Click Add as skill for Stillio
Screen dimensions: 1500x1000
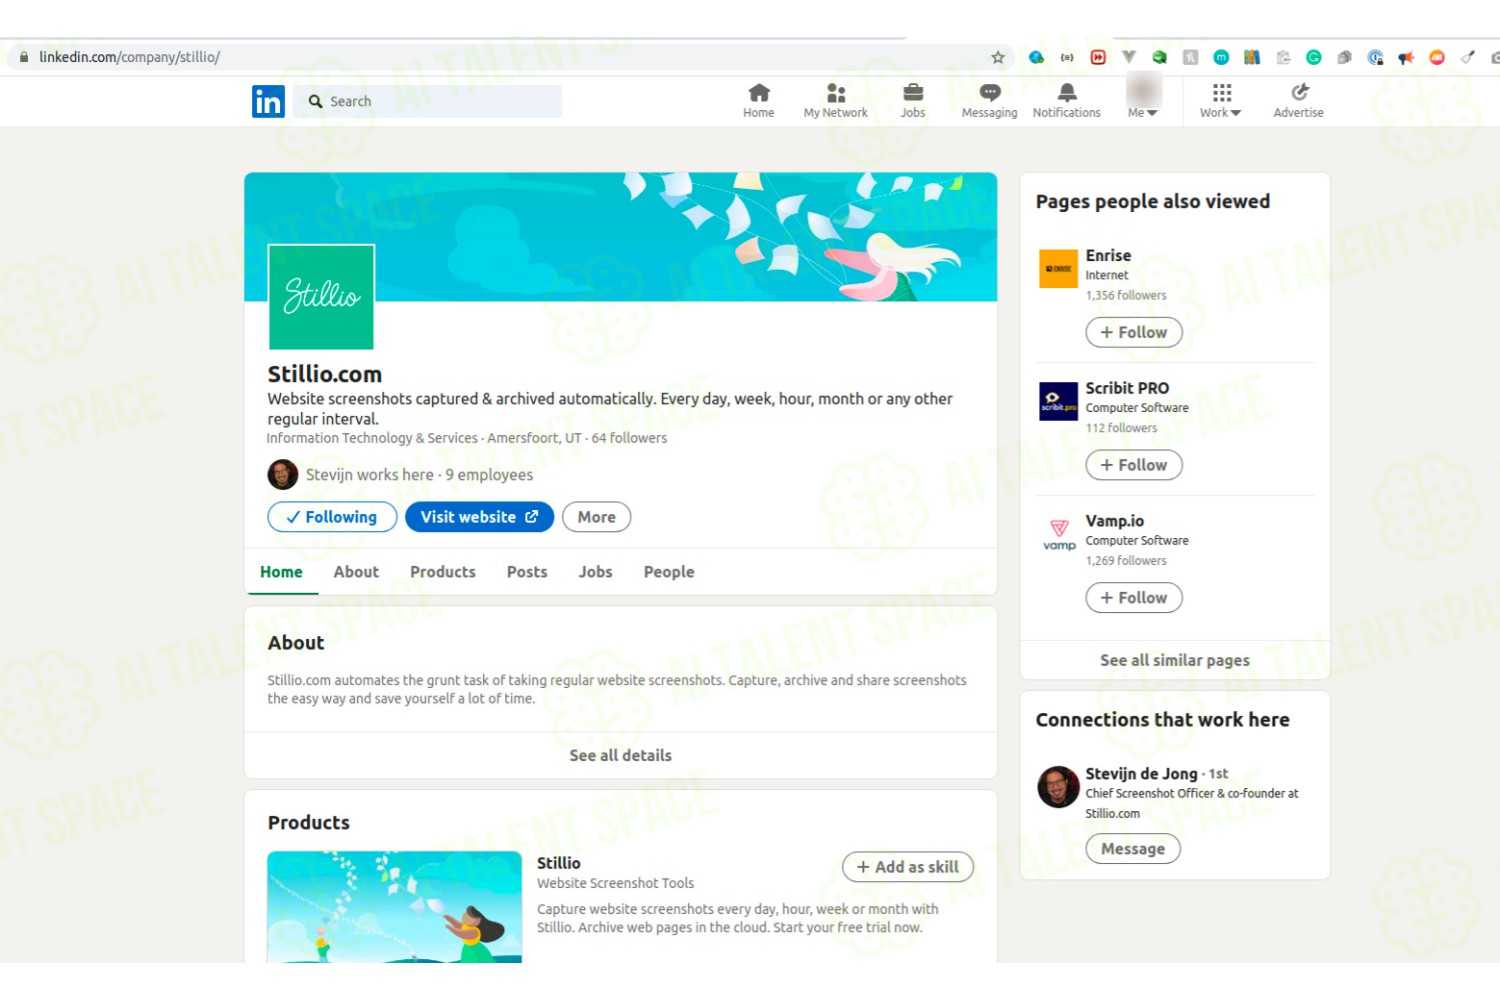click(908, 867)
